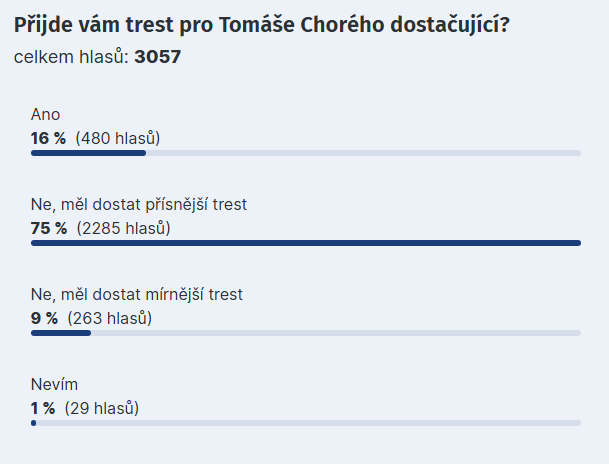Click the '(263 hlasů)' vote count
The width and height of the screenshot is (609, 464).
tap(110, 318)
